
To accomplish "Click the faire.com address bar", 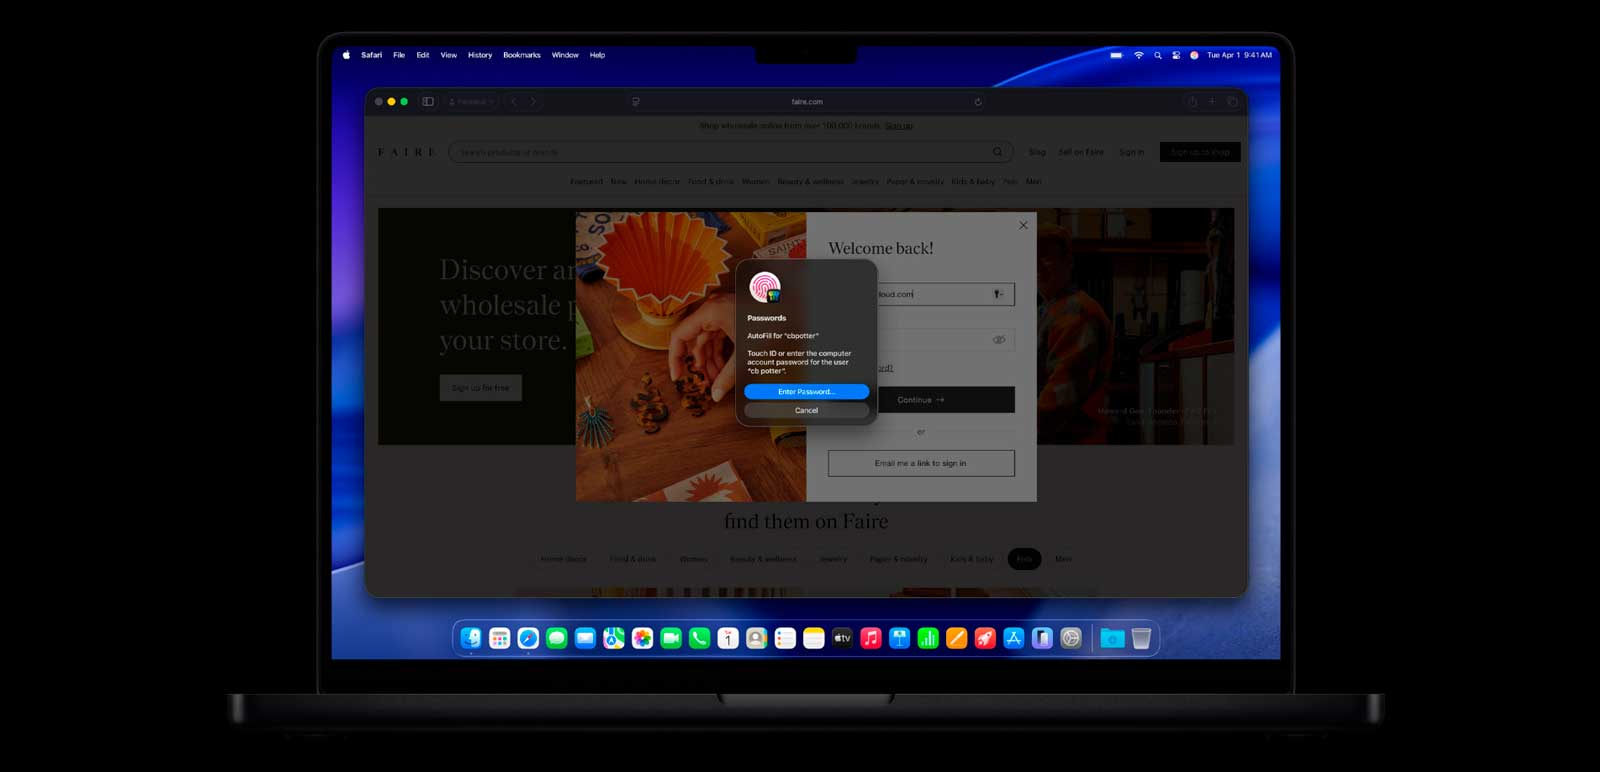I will tap(806, 101).
